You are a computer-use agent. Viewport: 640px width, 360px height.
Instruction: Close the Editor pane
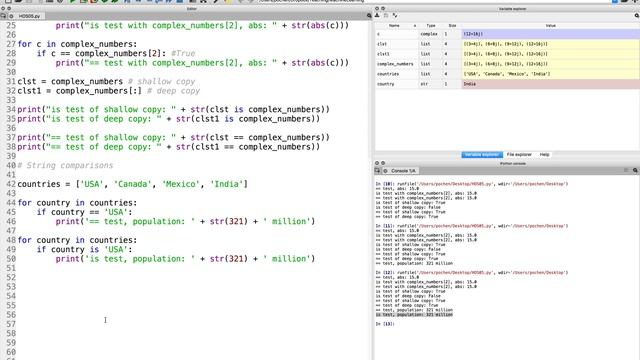pyautogui.click(x=3, y=8)
